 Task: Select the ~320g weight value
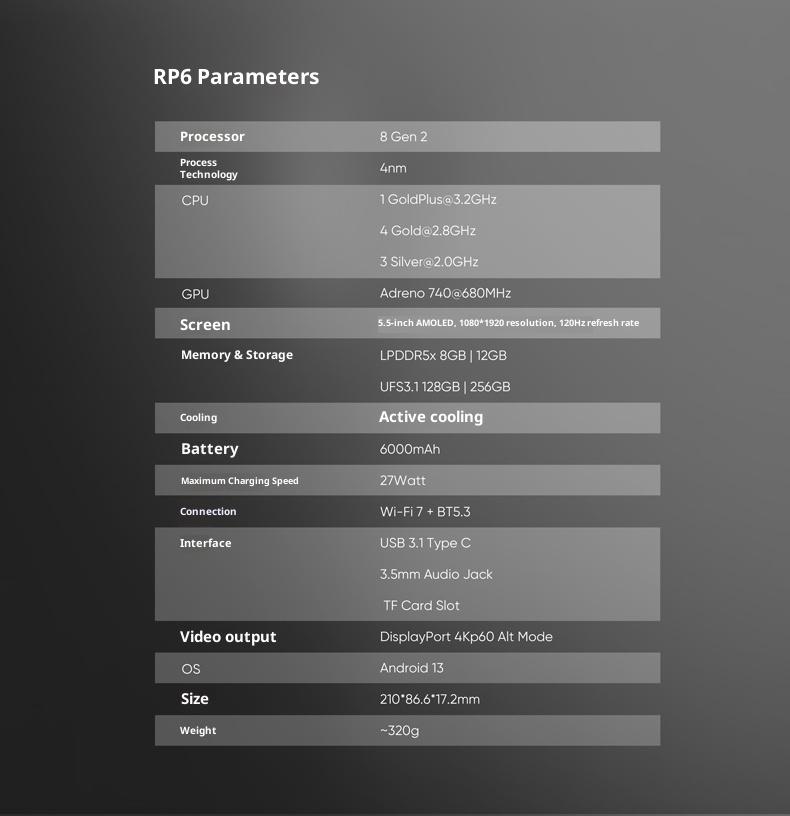[x=399, y=730]
